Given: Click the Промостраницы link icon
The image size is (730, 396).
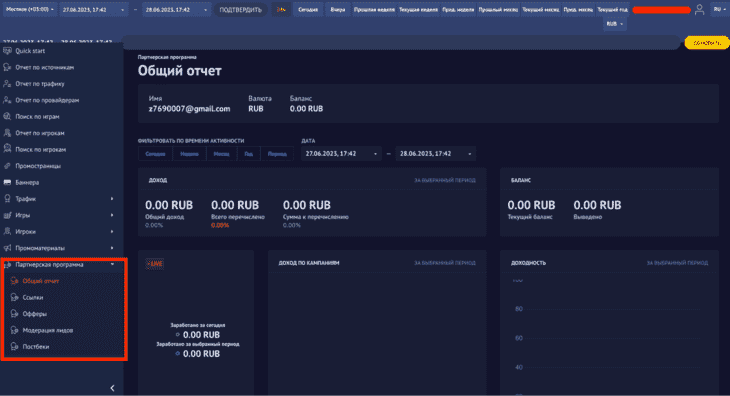Looking at the screenshot, I should click(x=7, y=166).
